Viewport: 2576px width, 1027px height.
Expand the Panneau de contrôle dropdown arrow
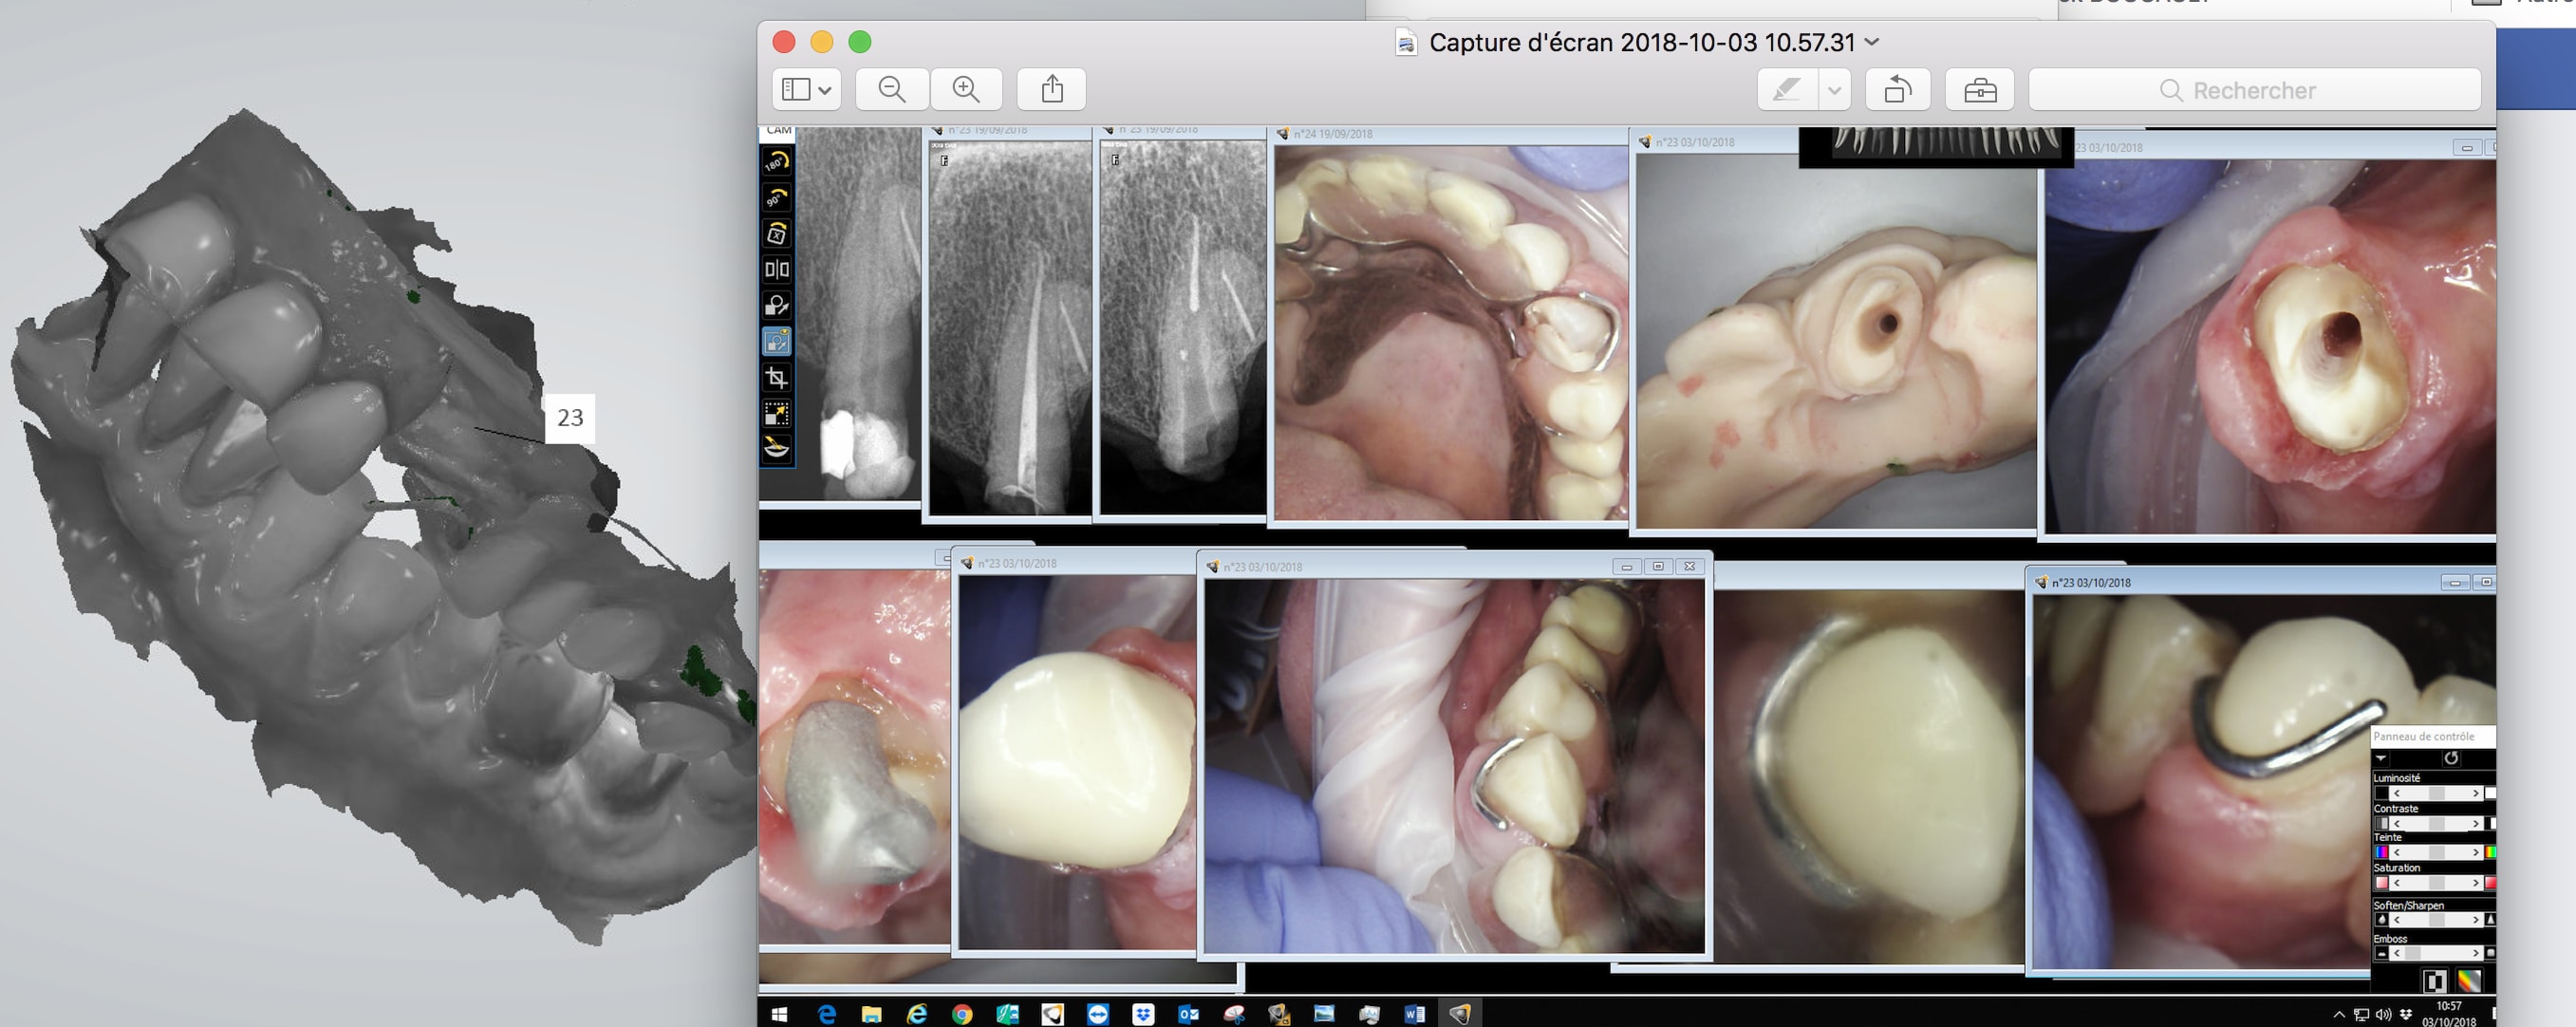pos(2381,758)
